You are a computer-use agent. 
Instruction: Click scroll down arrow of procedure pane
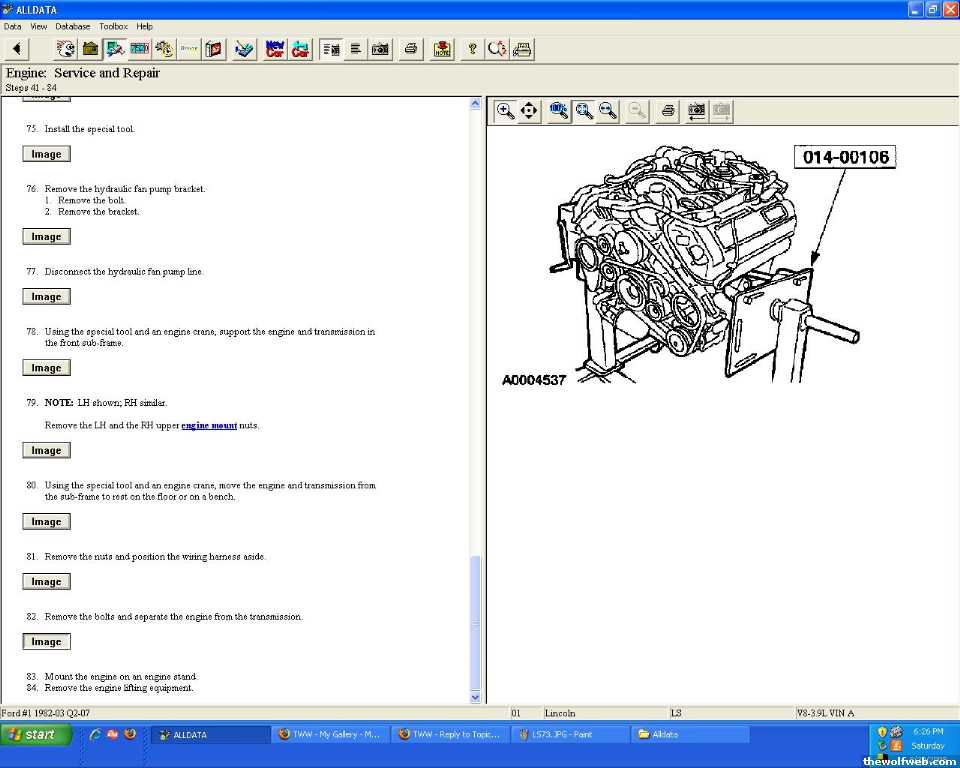(x=475, y=696)
